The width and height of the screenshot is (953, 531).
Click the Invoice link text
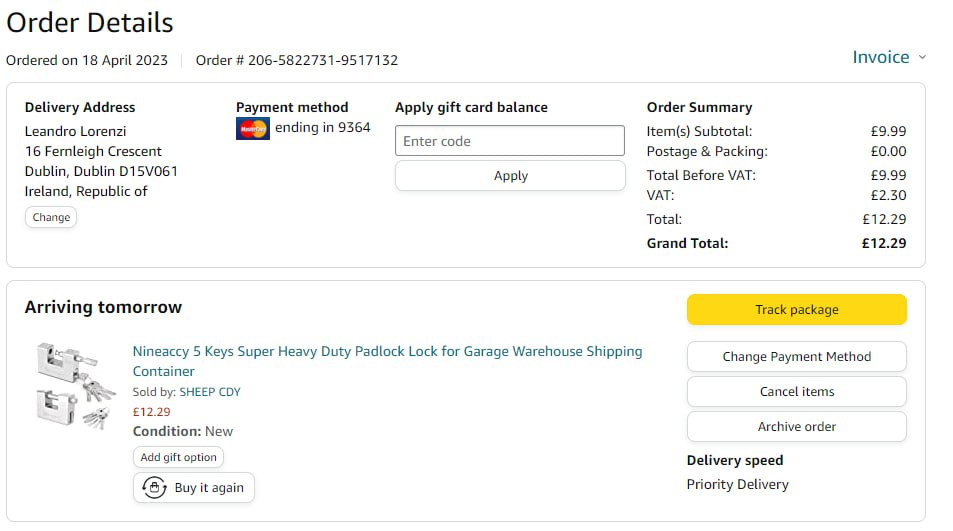tap(880, 57)
